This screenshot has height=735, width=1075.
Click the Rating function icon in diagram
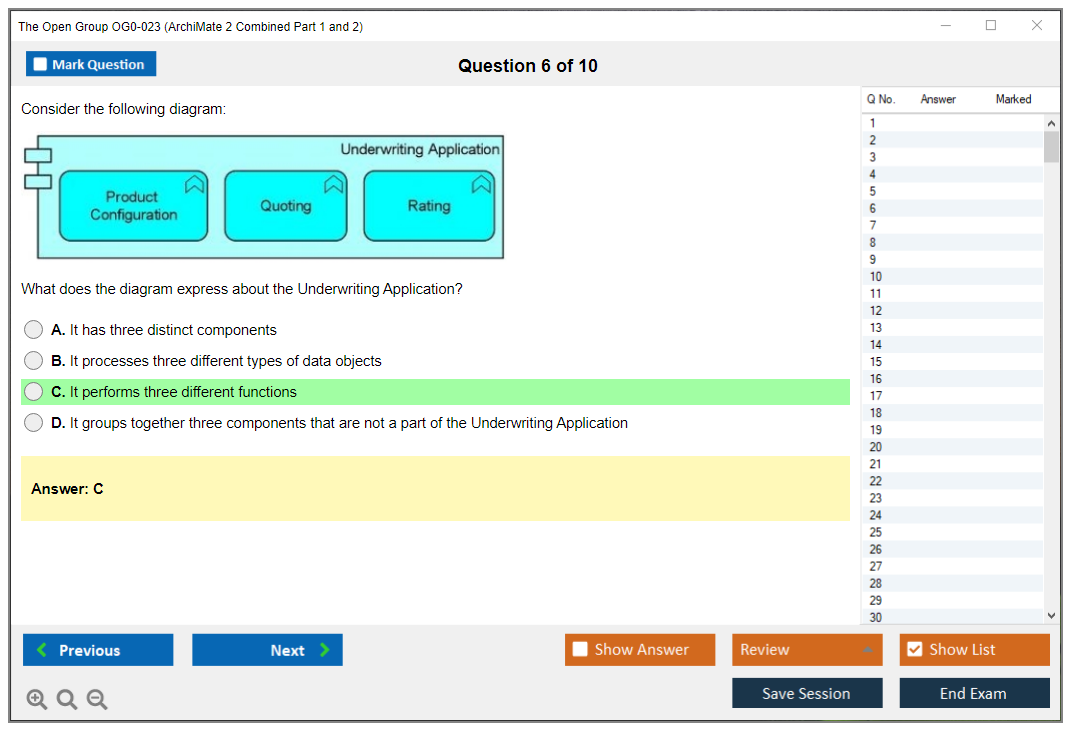[x=481, y=183]
